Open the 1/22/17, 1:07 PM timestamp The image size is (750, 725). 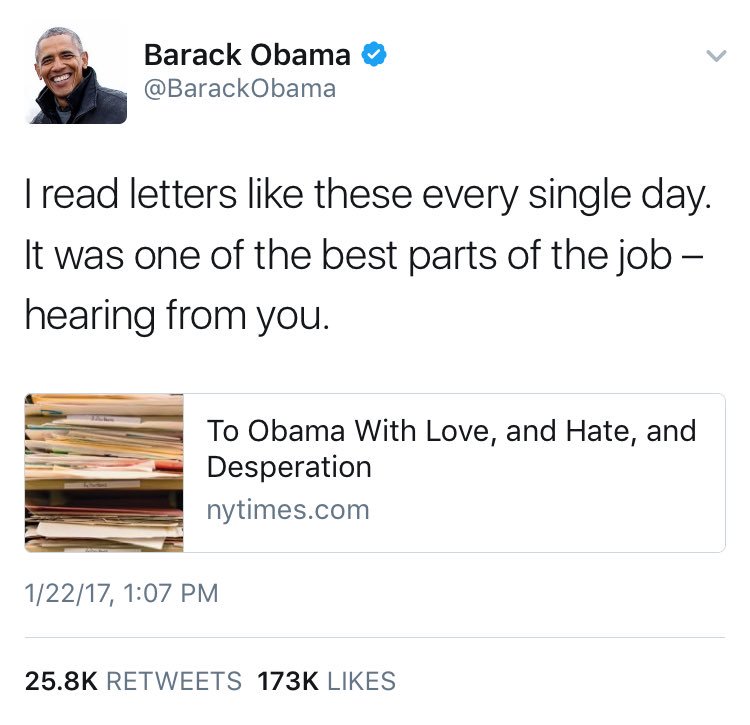click(121, 593)
